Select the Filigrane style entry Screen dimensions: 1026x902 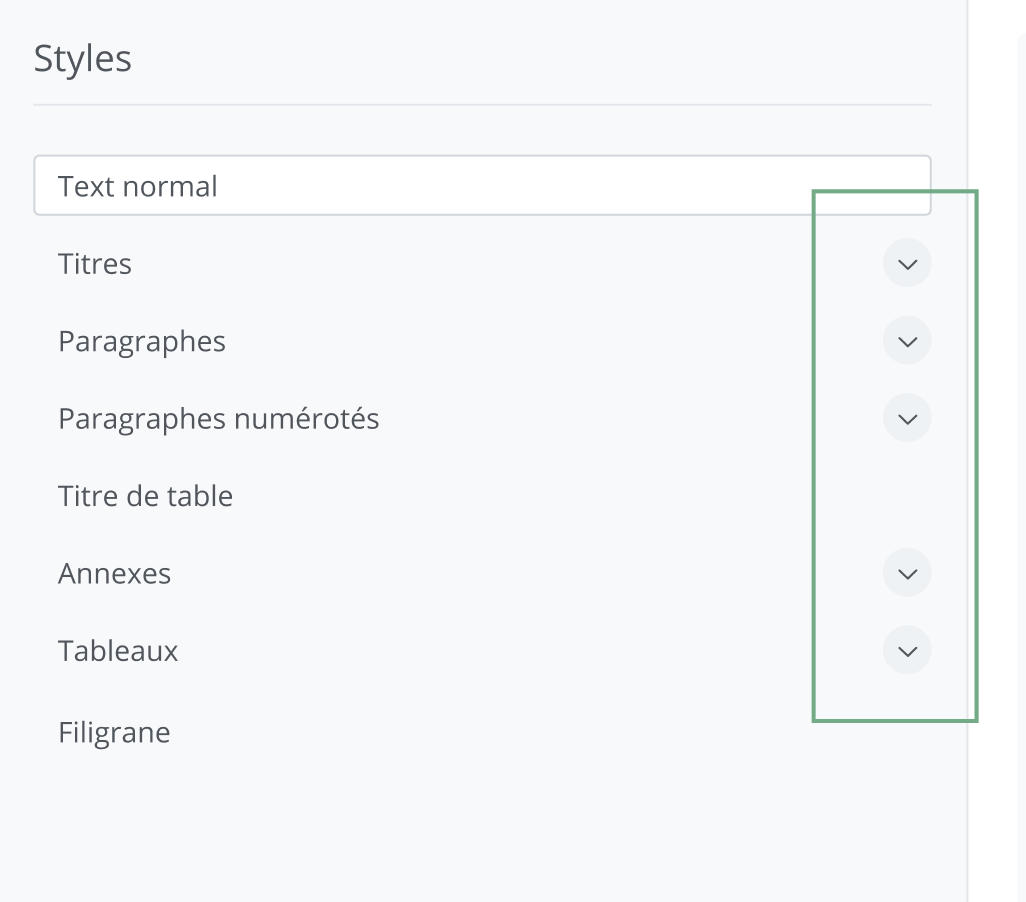tap(114, 733)
